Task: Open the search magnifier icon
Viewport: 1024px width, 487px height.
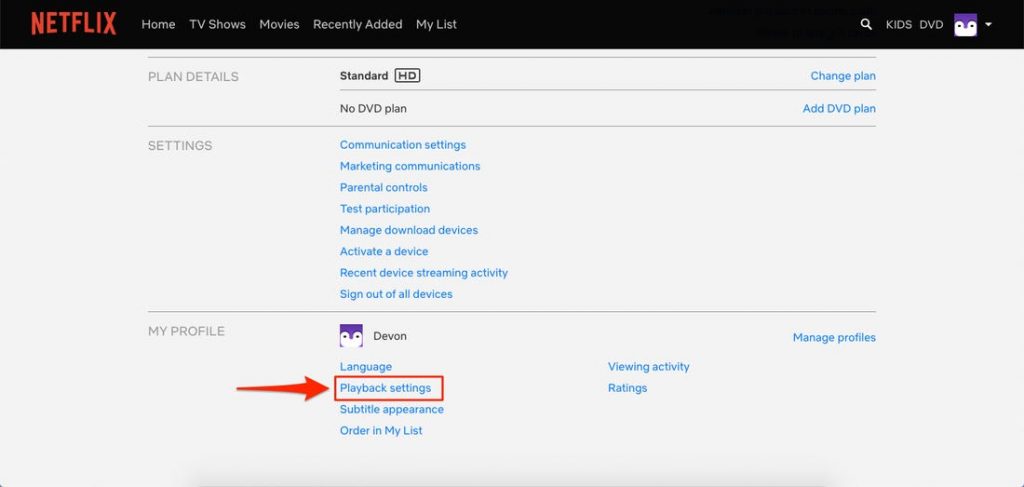Action: [x=866, y=24]
